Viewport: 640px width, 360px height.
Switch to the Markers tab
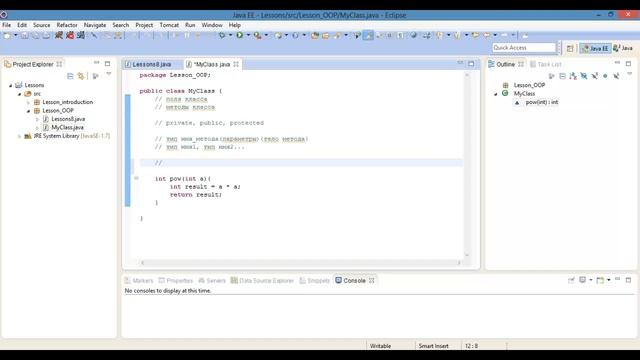(x=139, y=280)
